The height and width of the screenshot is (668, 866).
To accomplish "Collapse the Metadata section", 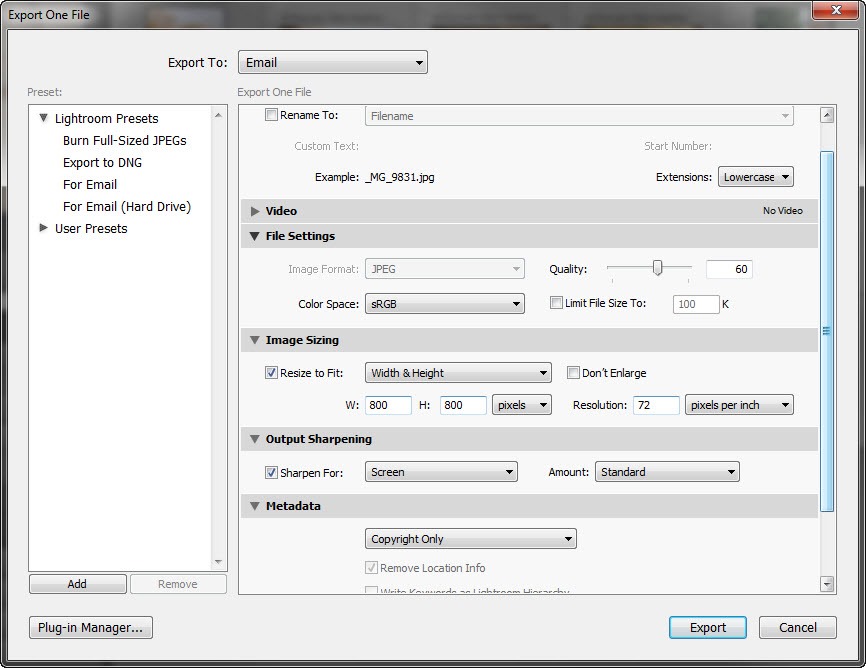I will [255, 506].
